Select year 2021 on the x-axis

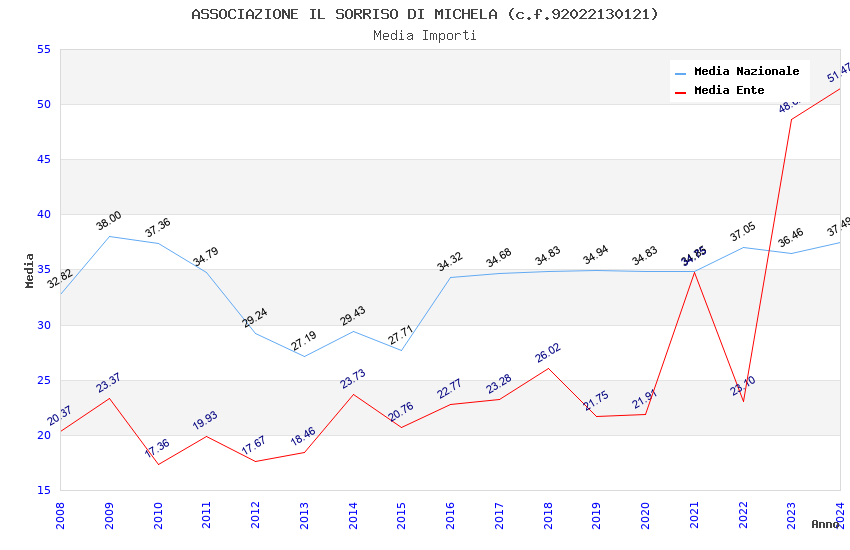pos(694,515)
